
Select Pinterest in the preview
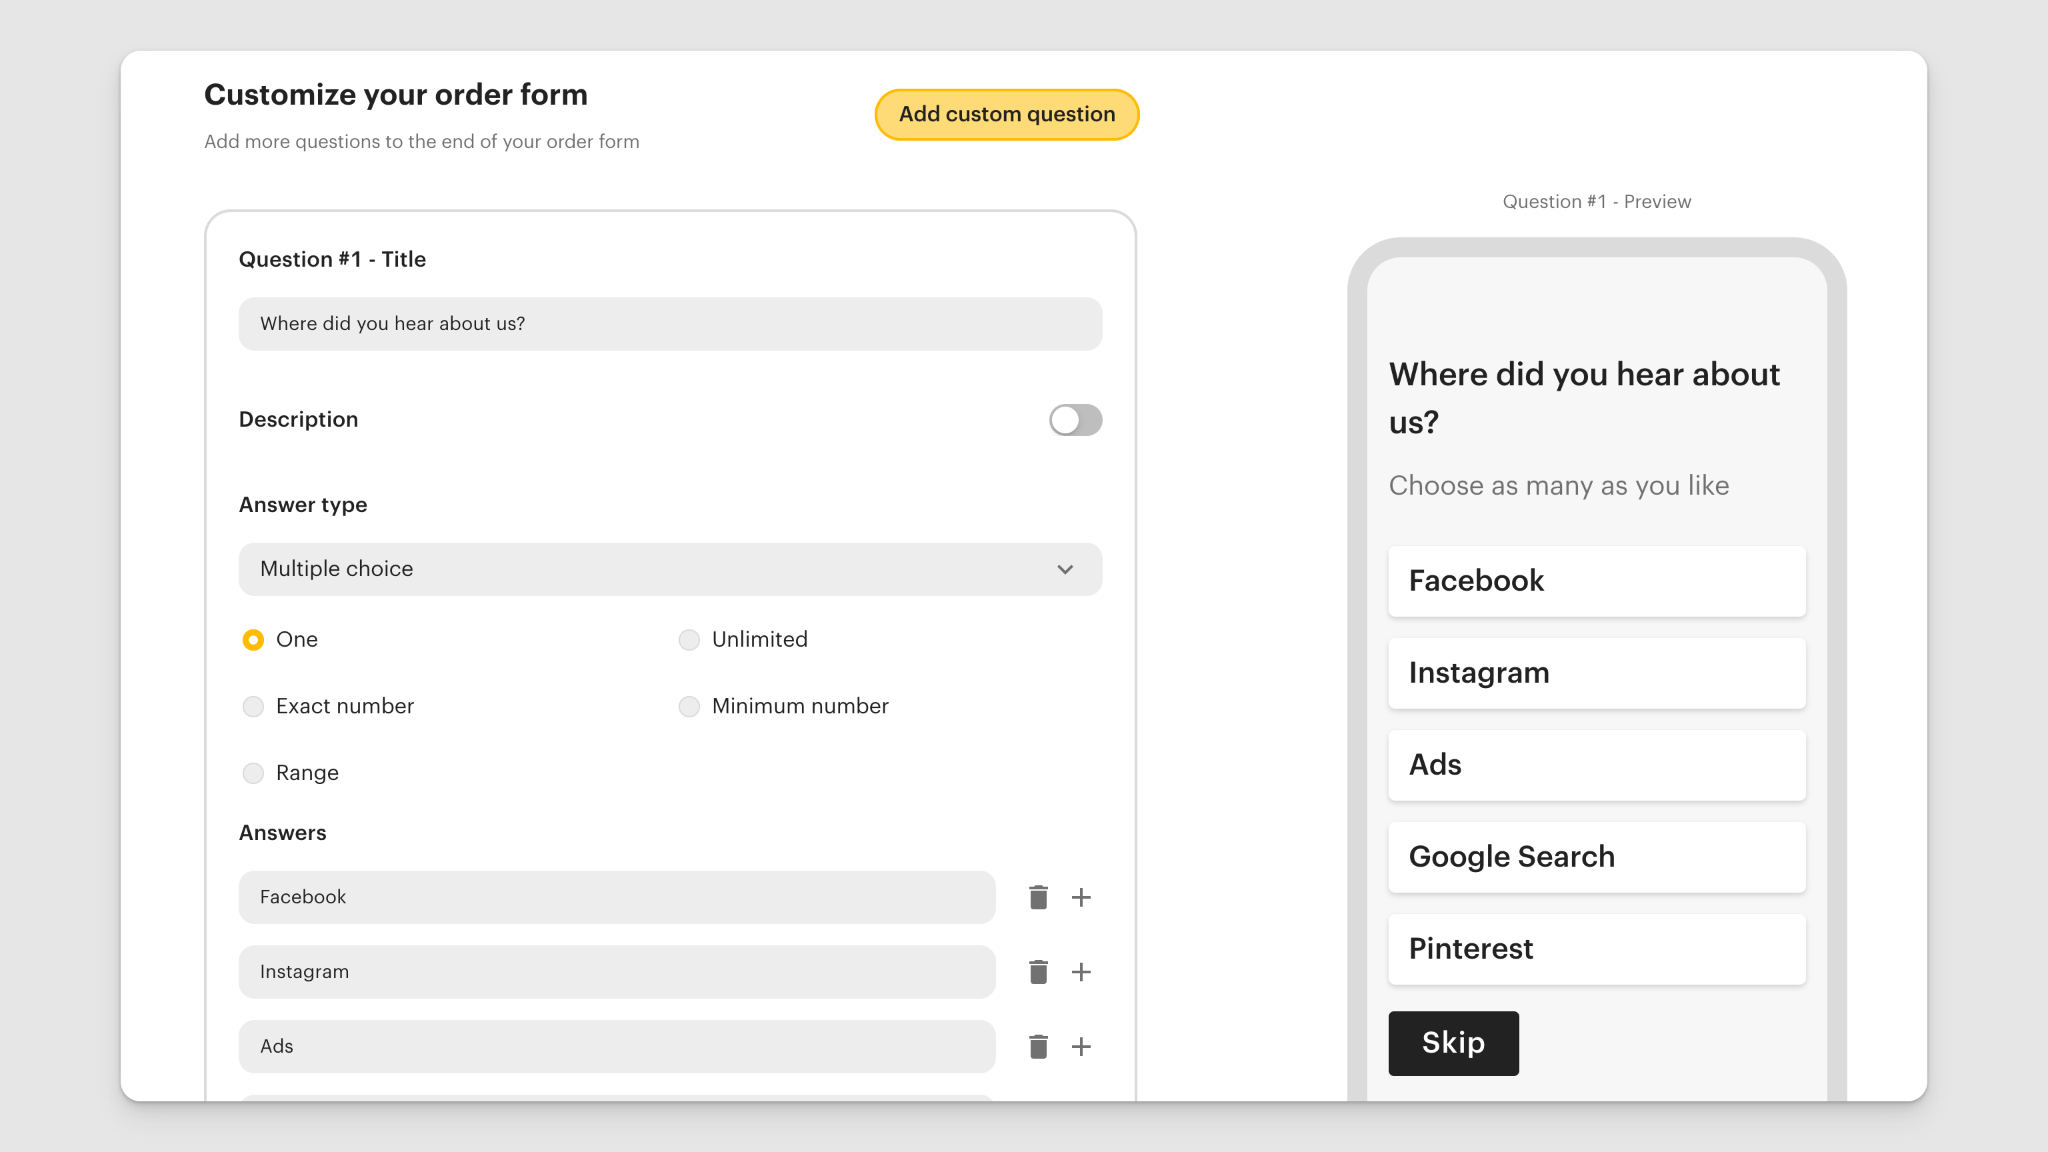(1596, 948)
